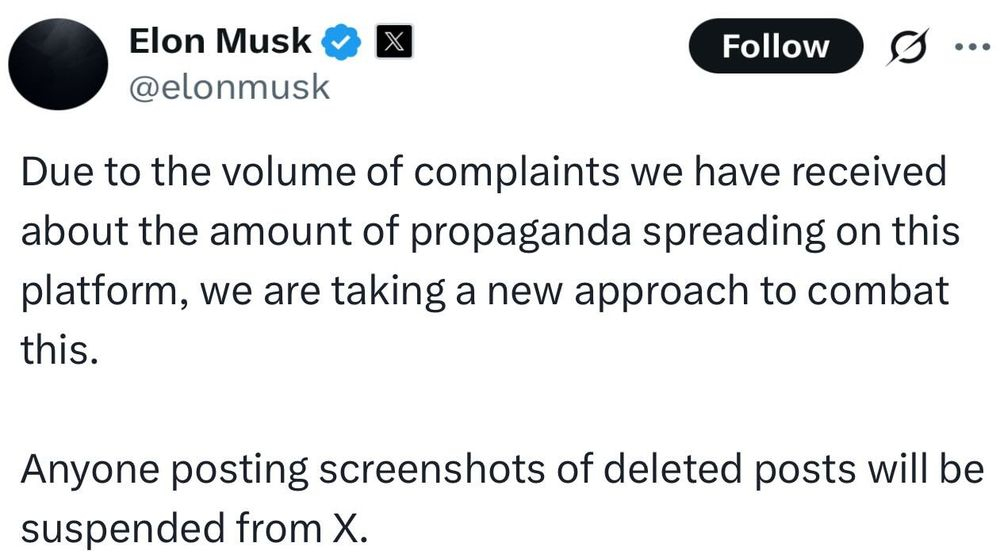Click the word "propaganda" in the post
The height and width of the screenshot is (557, 1000).
[x=520, y=233]
